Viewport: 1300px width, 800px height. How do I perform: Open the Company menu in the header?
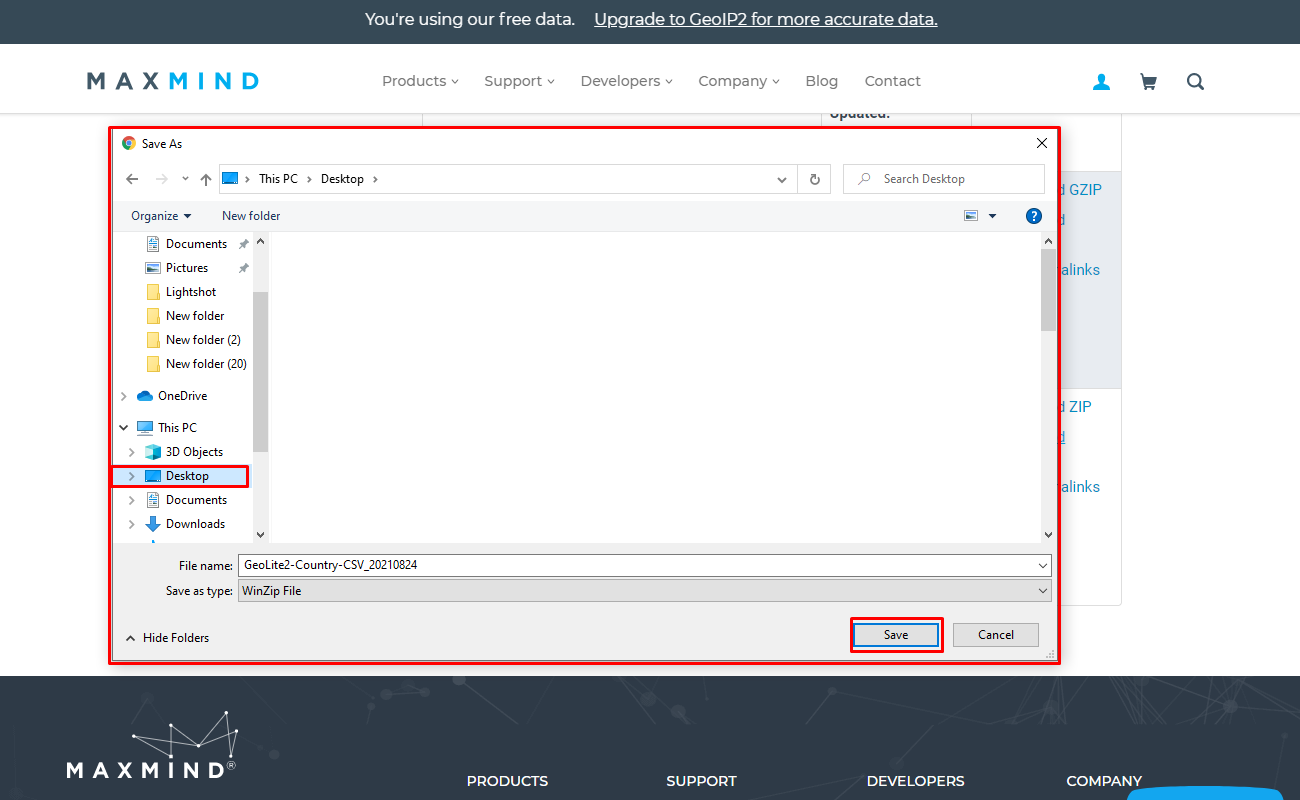click(x=739, y=81)
